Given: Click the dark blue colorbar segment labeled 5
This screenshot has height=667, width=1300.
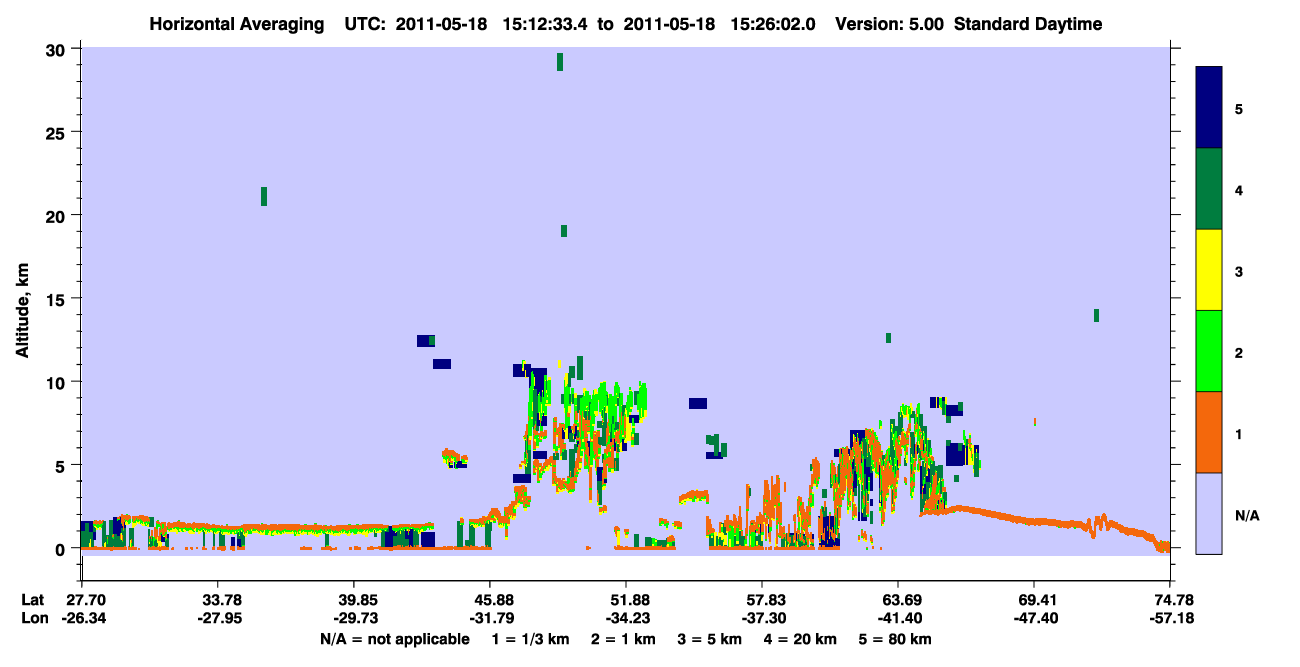Looking at the screenshot, I should coord(1209,107).
